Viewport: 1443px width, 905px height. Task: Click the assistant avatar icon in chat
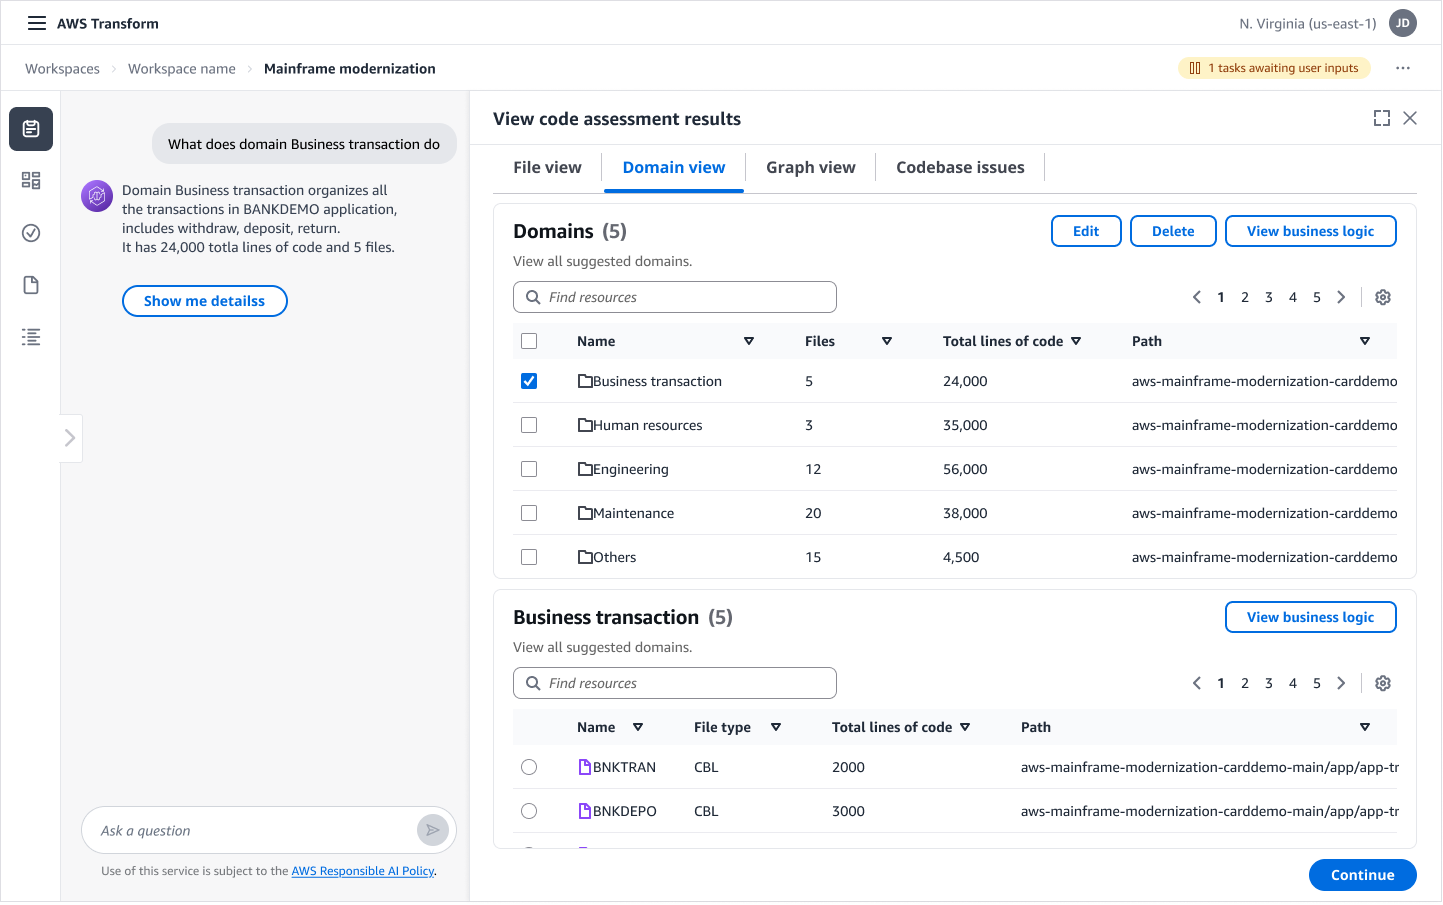click(97, 196)
